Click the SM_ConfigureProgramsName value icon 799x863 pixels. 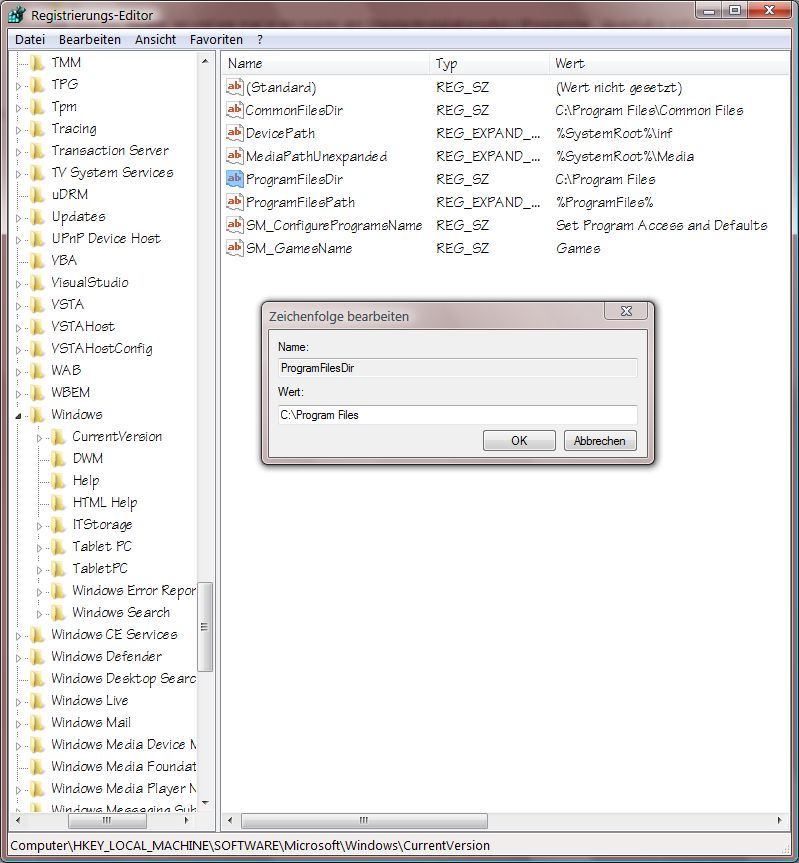[234, 225]
